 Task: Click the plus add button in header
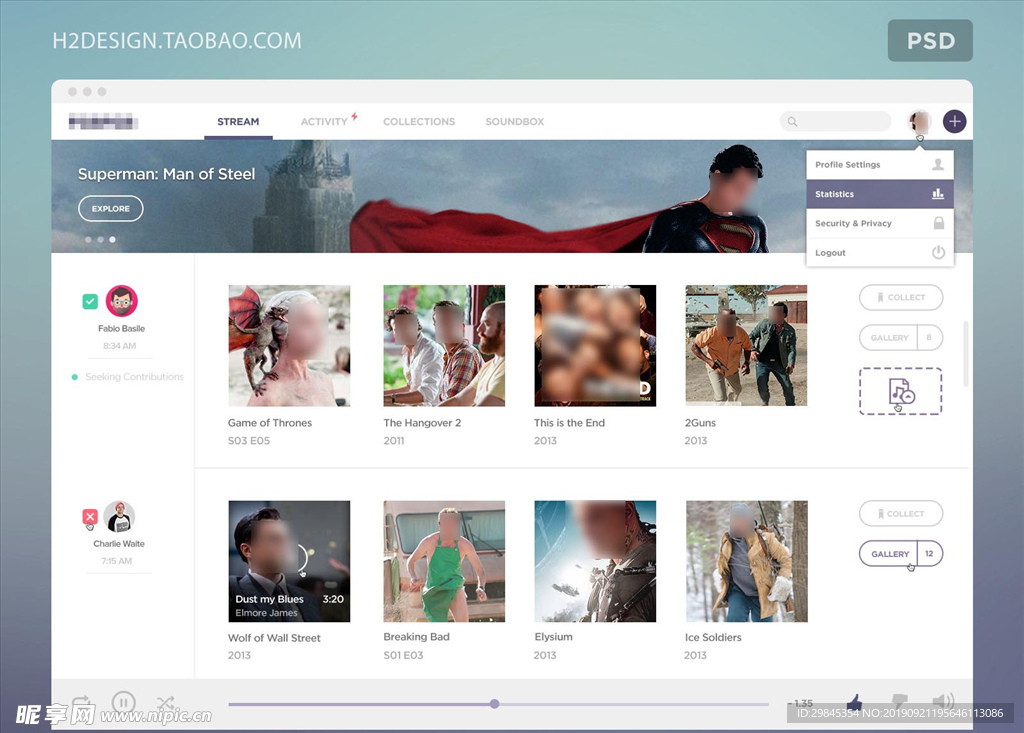point(954,122)
